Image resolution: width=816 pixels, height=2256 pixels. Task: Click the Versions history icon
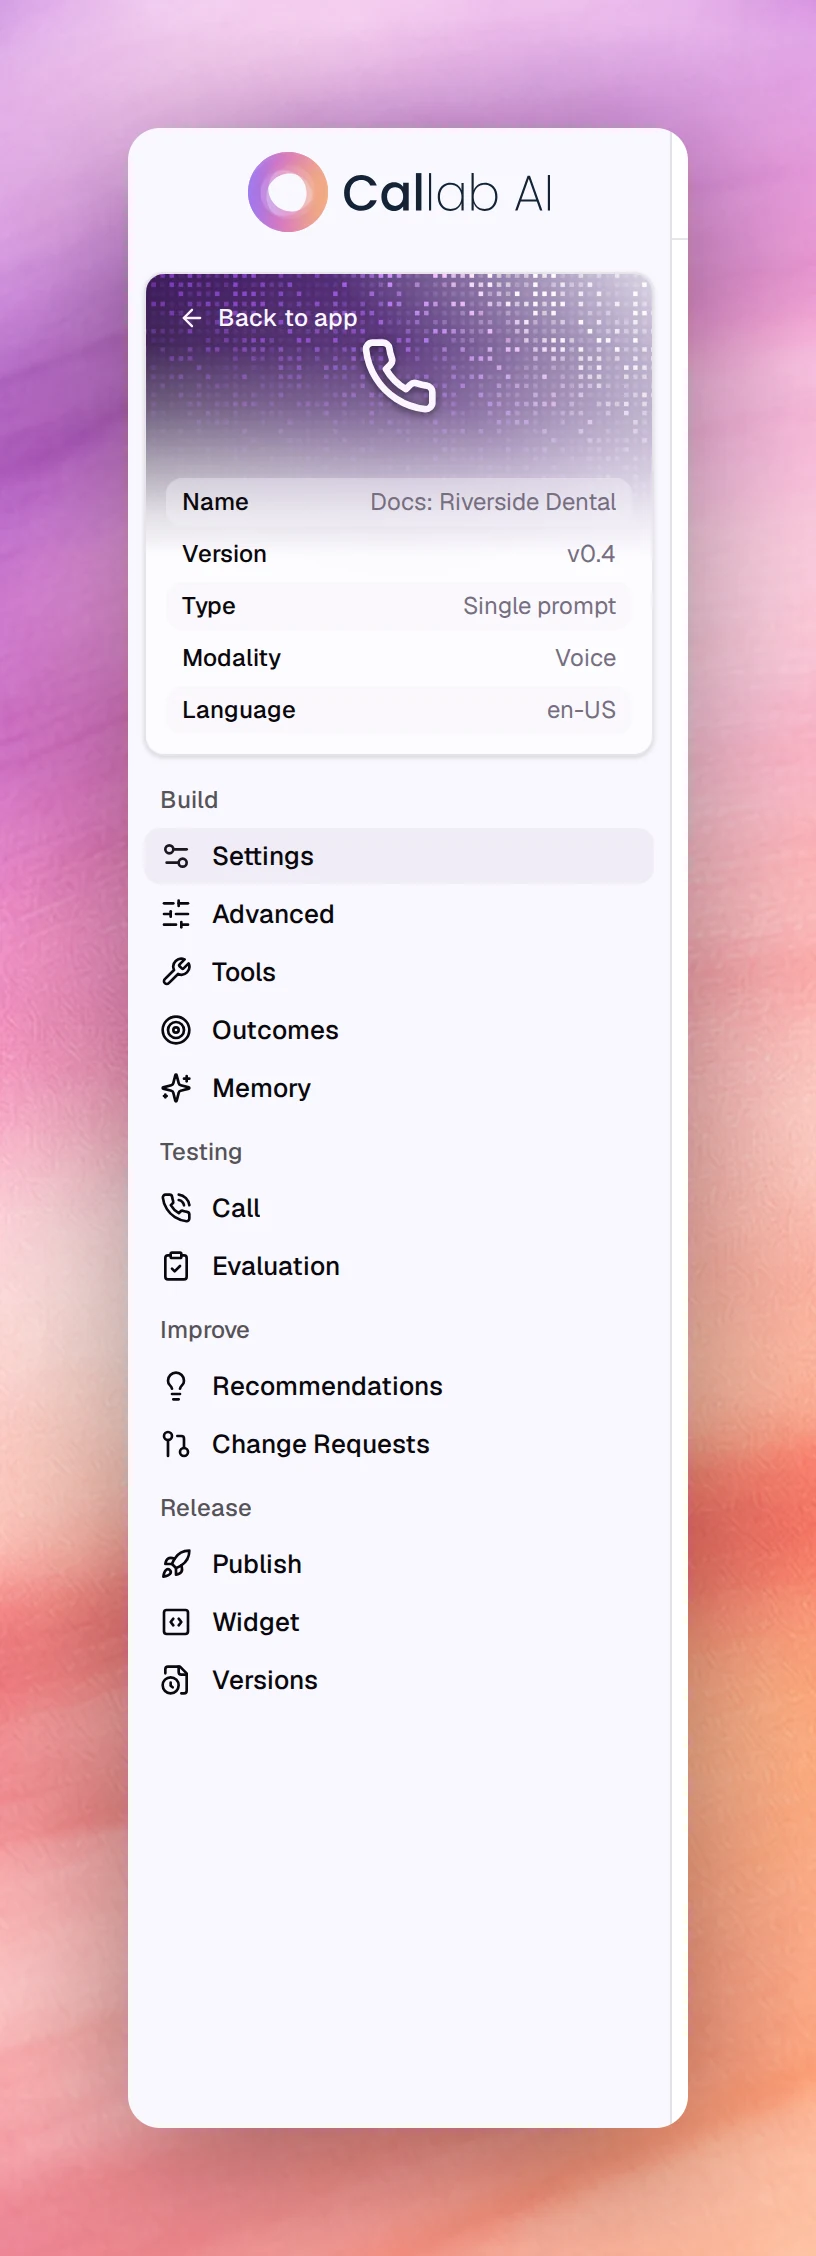176,1680
